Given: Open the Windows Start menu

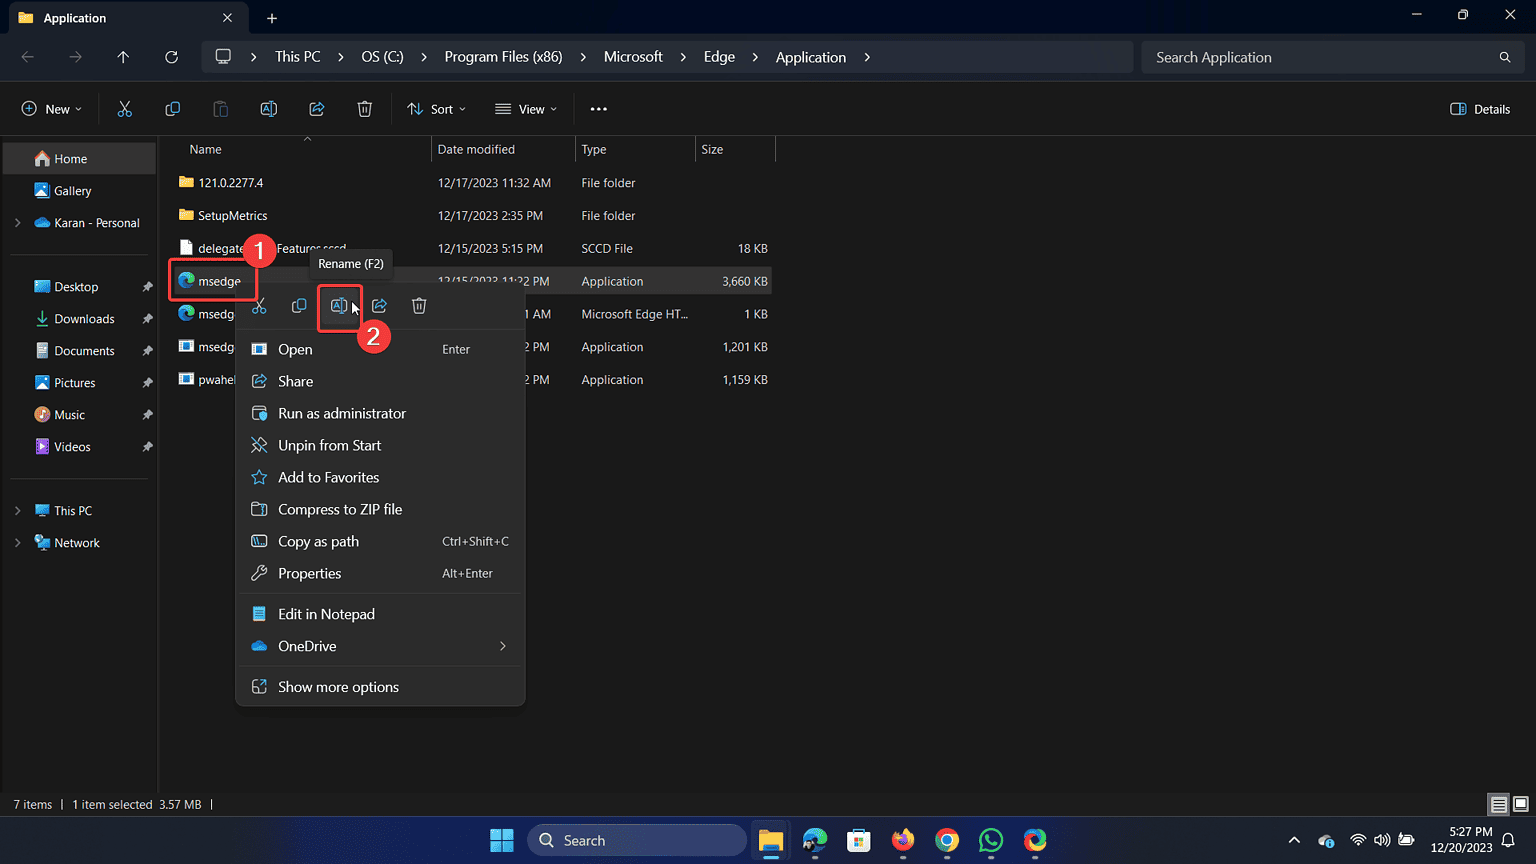Looking at the screenshot, I should tap(502, 840).
